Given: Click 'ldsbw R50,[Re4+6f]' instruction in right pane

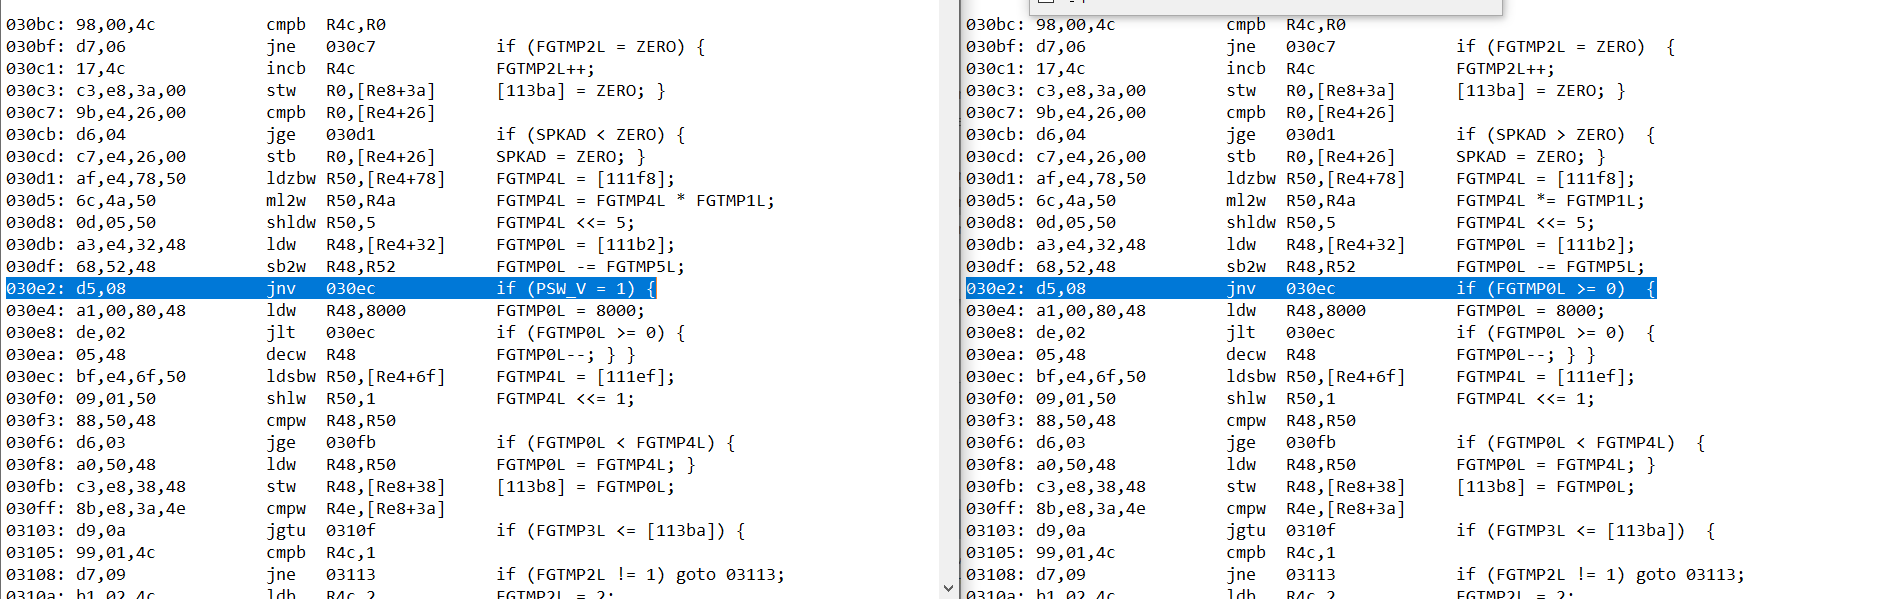Looking at the screenshot, I should pyautogui.click(x=1315, y=377).
